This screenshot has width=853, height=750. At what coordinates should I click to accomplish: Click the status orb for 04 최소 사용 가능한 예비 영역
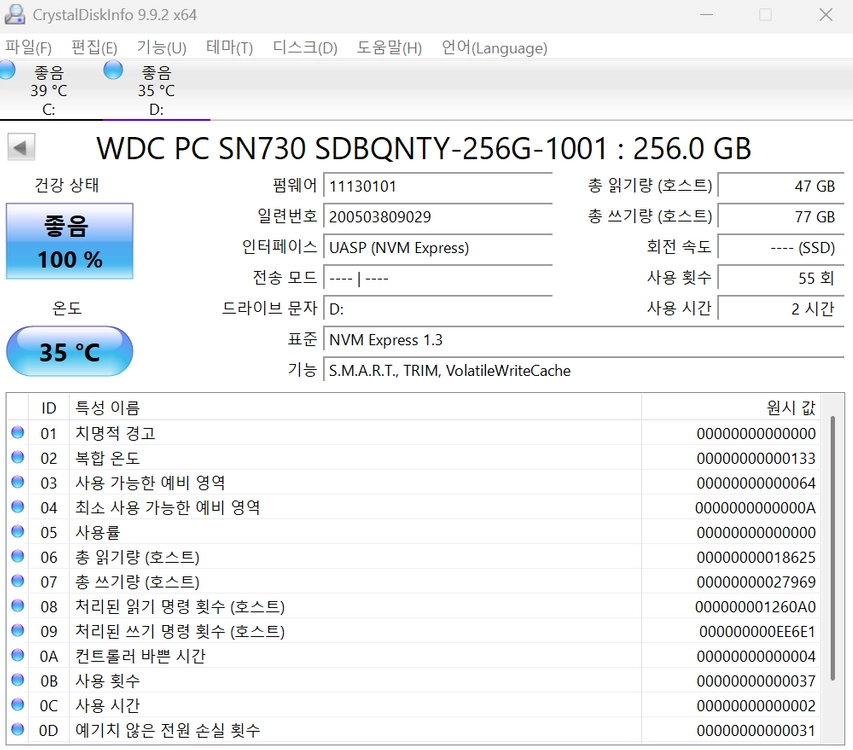pos(17,506)
